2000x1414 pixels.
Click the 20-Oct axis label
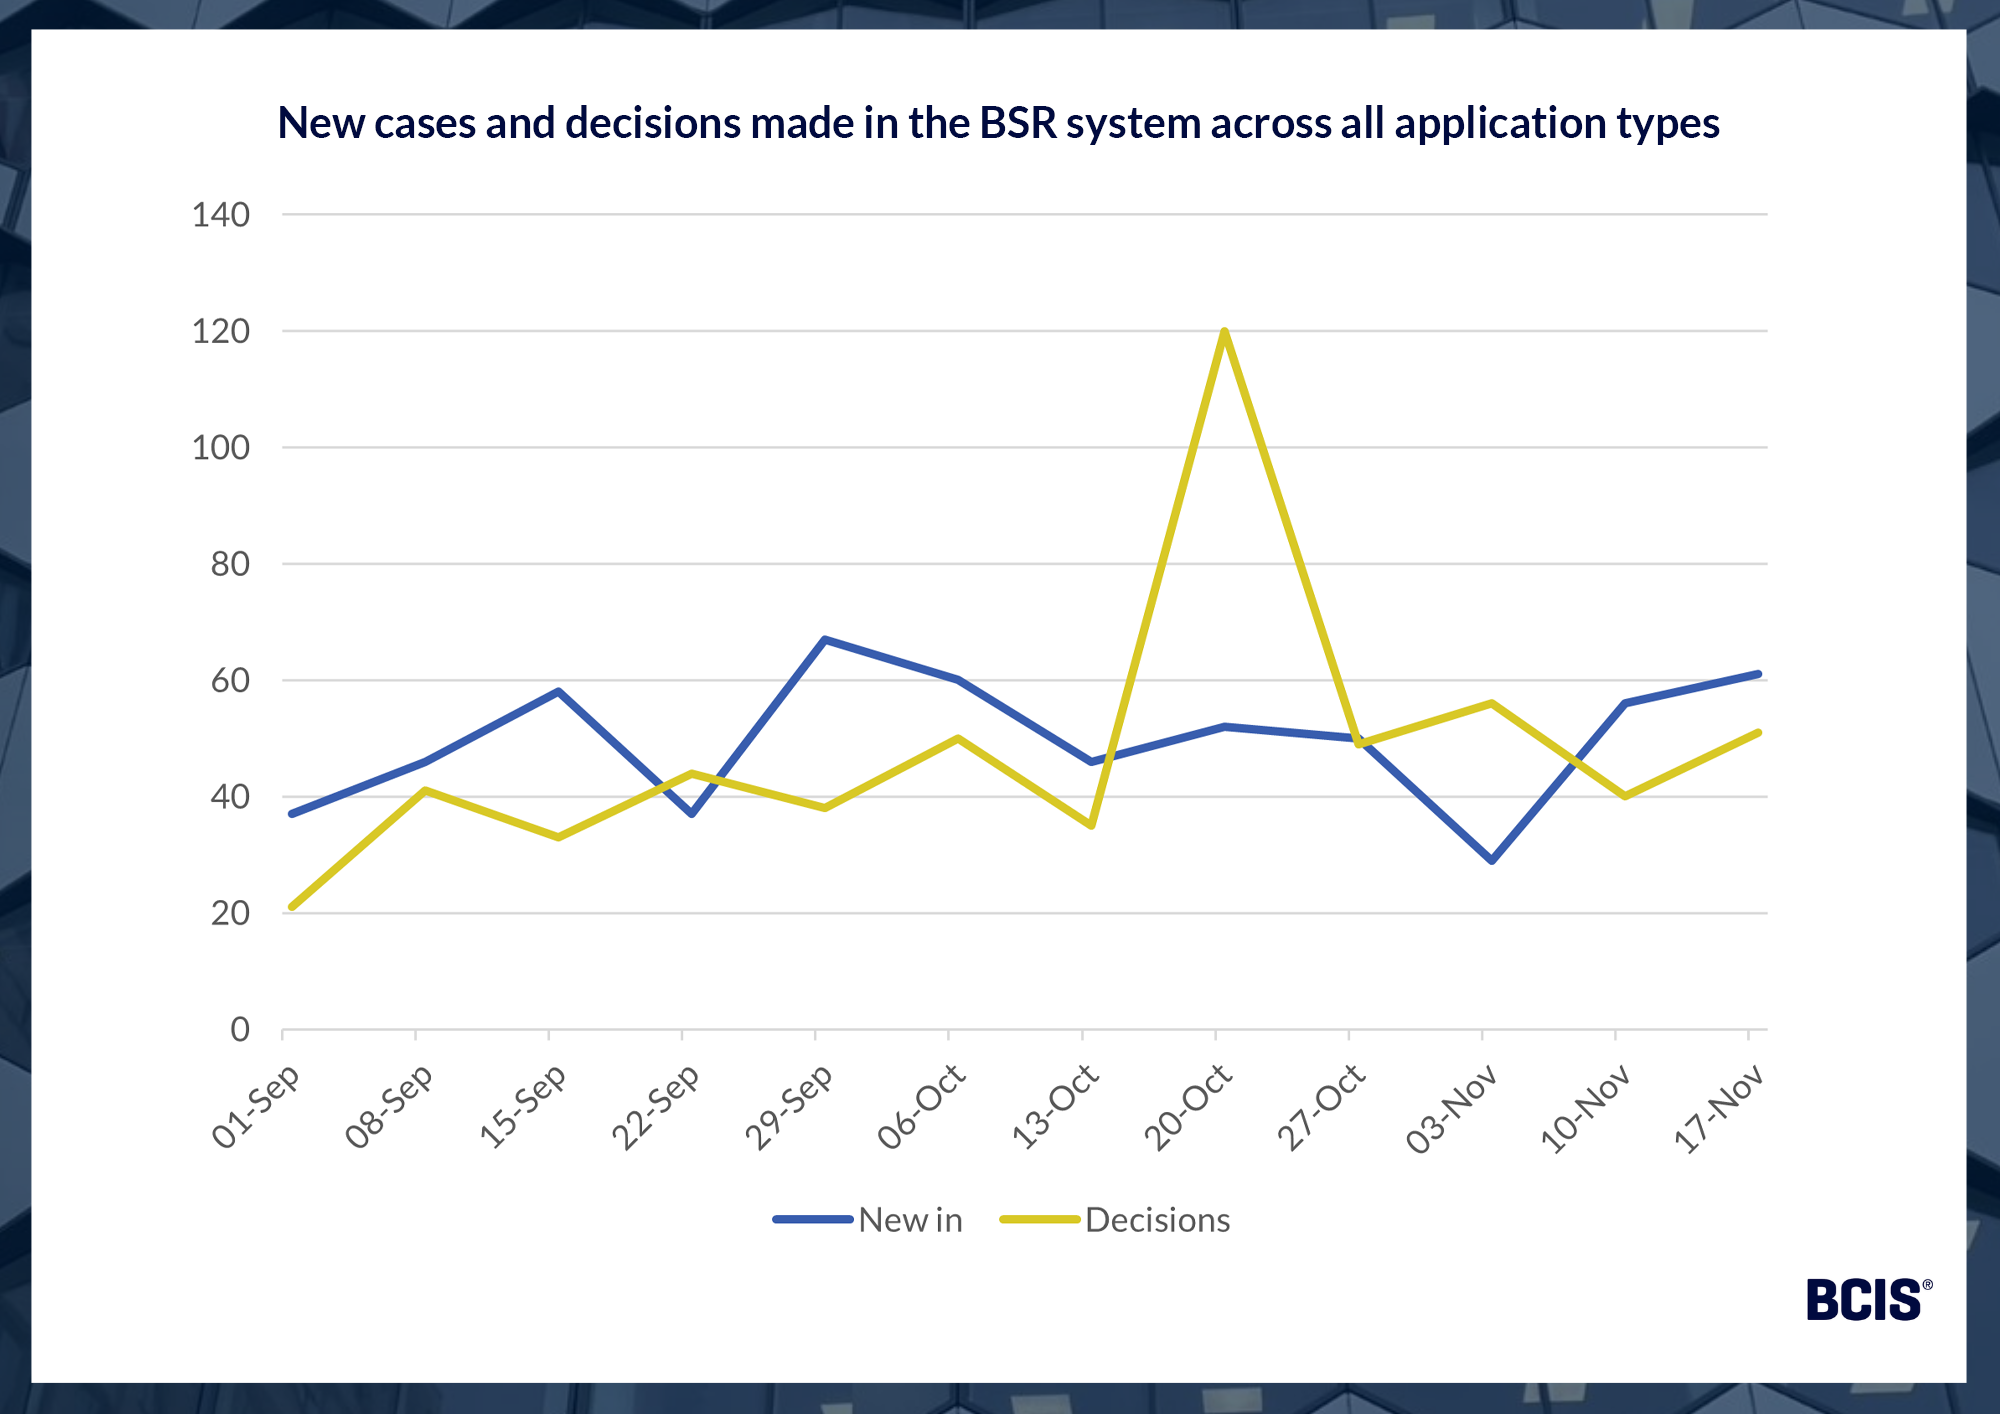coord(1189,1107)
